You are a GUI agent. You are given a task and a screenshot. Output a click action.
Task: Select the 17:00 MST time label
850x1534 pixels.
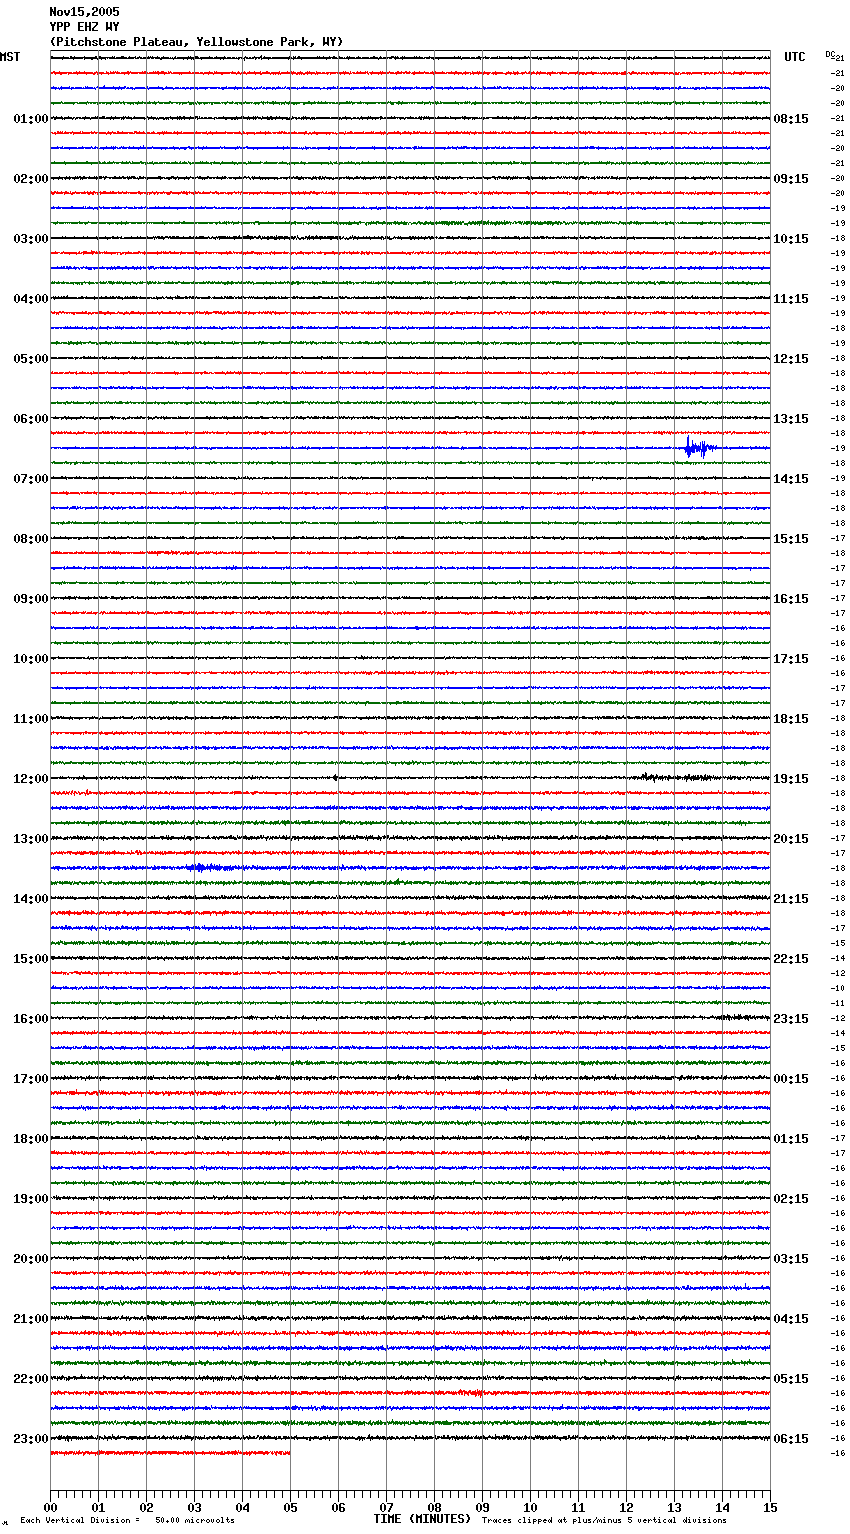[31, 1079]
